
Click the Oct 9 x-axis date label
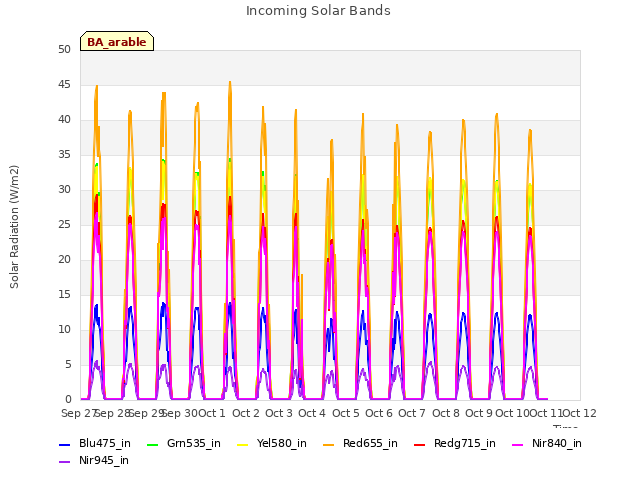click(479, 413)
